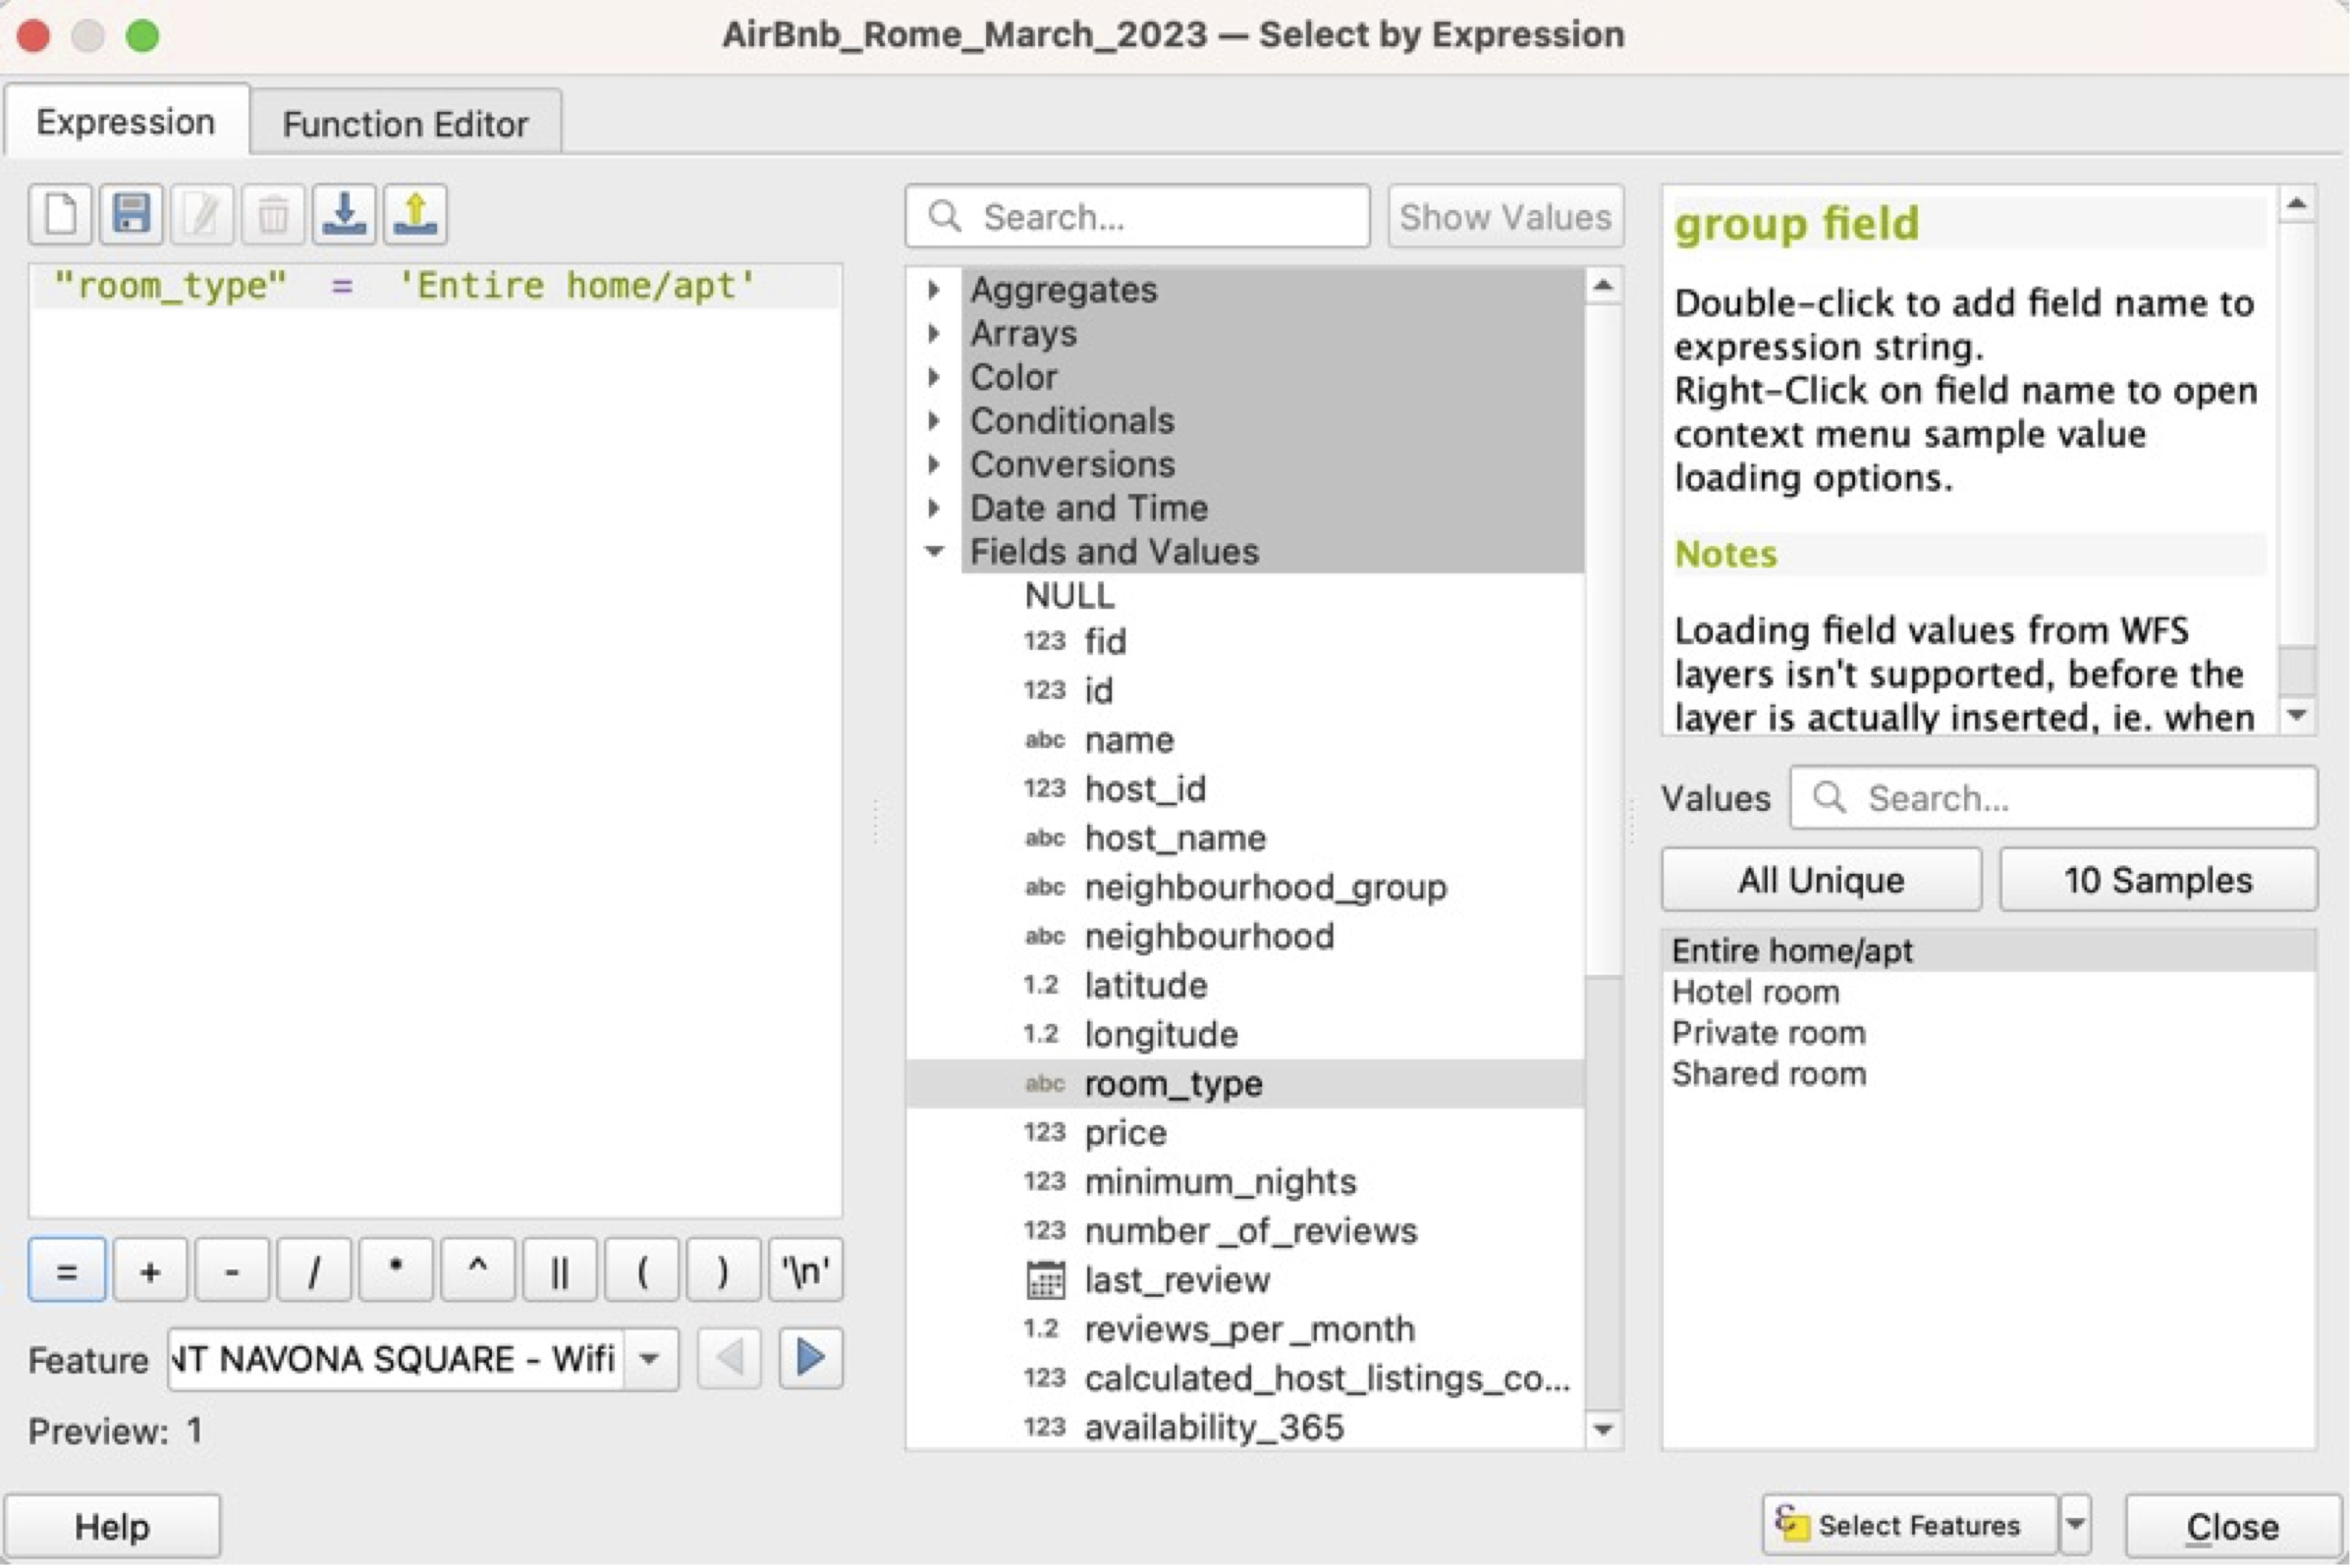Insert the power caret operator
This screenshot has width=2352, height=1568.
tap(478, 1271)
